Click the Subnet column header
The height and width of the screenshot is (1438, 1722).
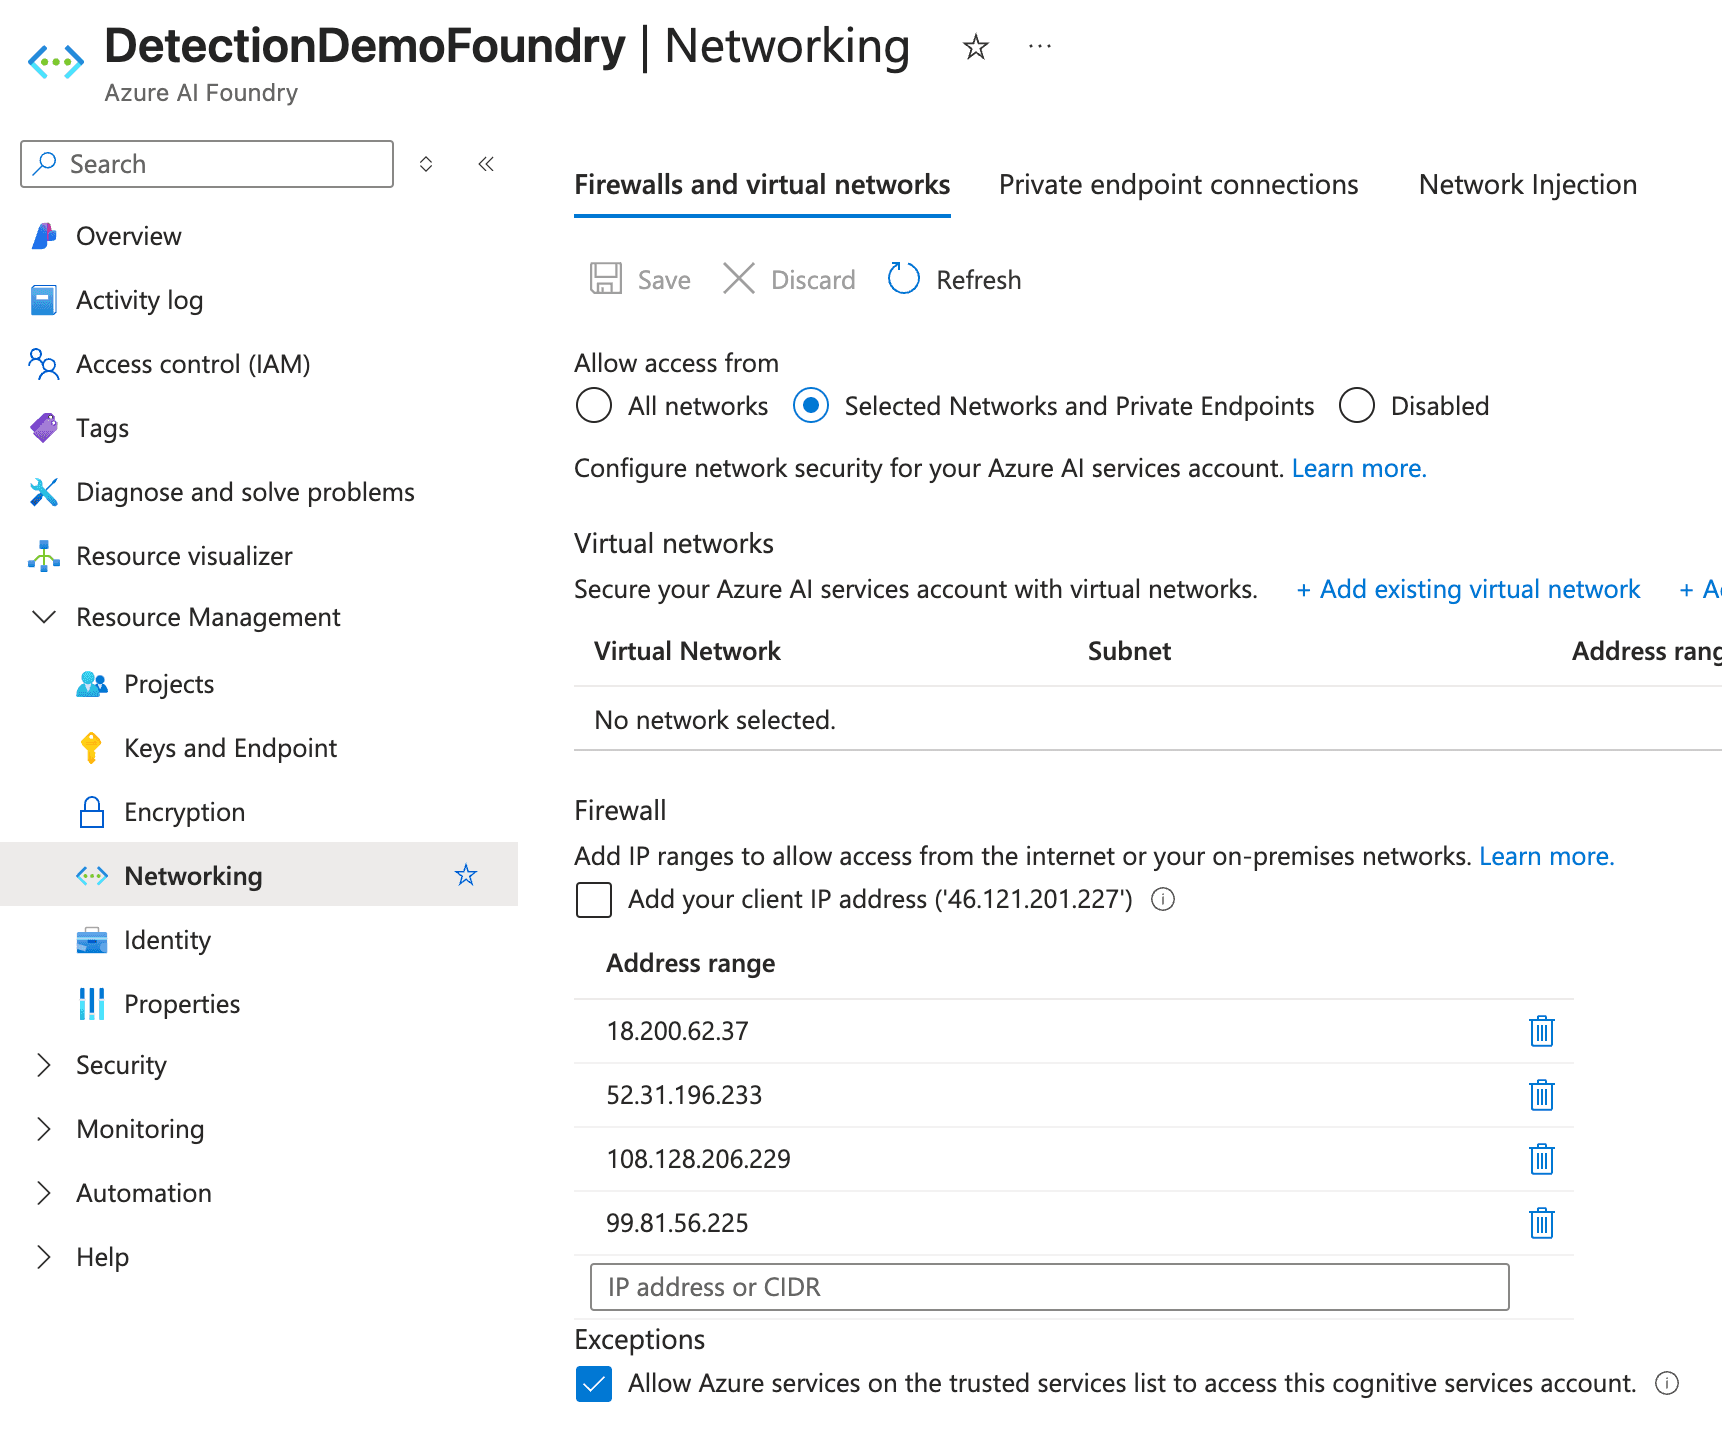[x=1129, y=651]
